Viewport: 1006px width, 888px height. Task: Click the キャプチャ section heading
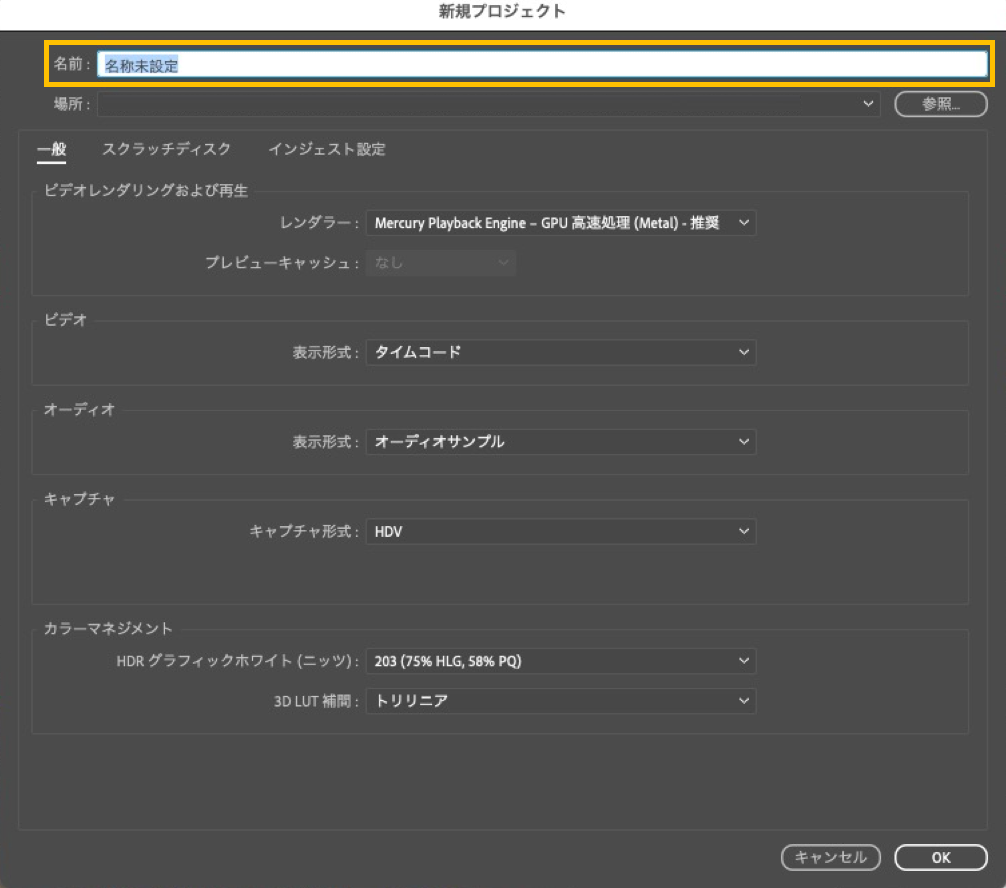point(79,499)
